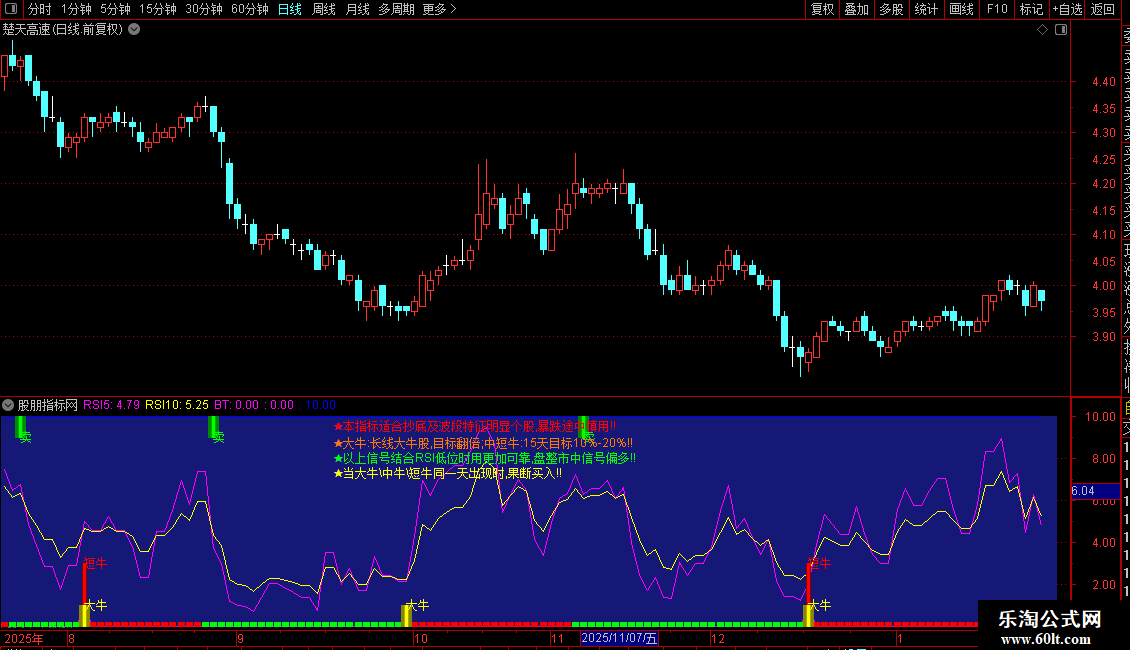This screenshot has width=1130, height=650.
Task: Click the green note starting ★以上信号结合RSI
Action: (484, 458)
